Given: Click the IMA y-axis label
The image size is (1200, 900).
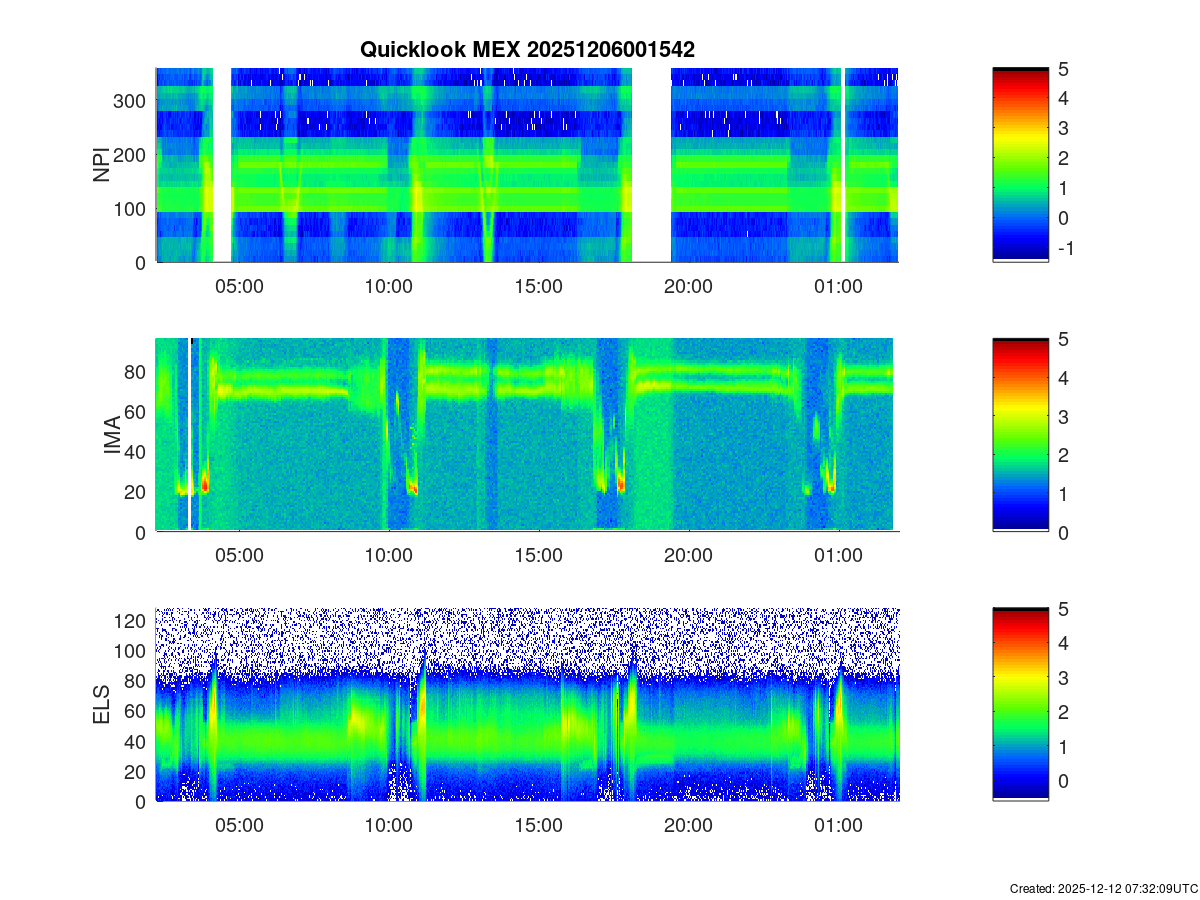Looking at the screenshot, I should point(113,436).
